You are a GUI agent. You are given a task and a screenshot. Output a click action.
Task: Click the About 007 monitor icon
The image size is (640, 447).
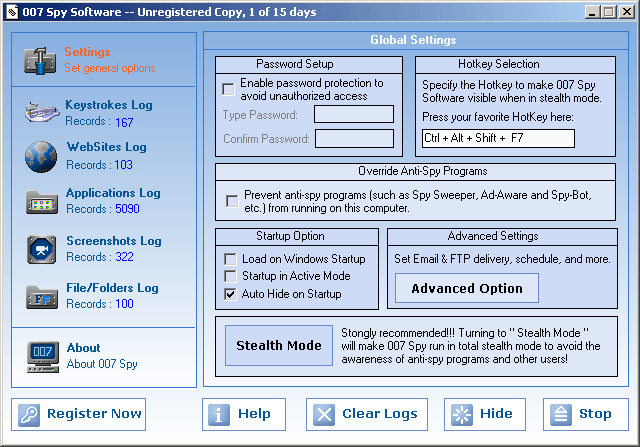click(43, 357)
